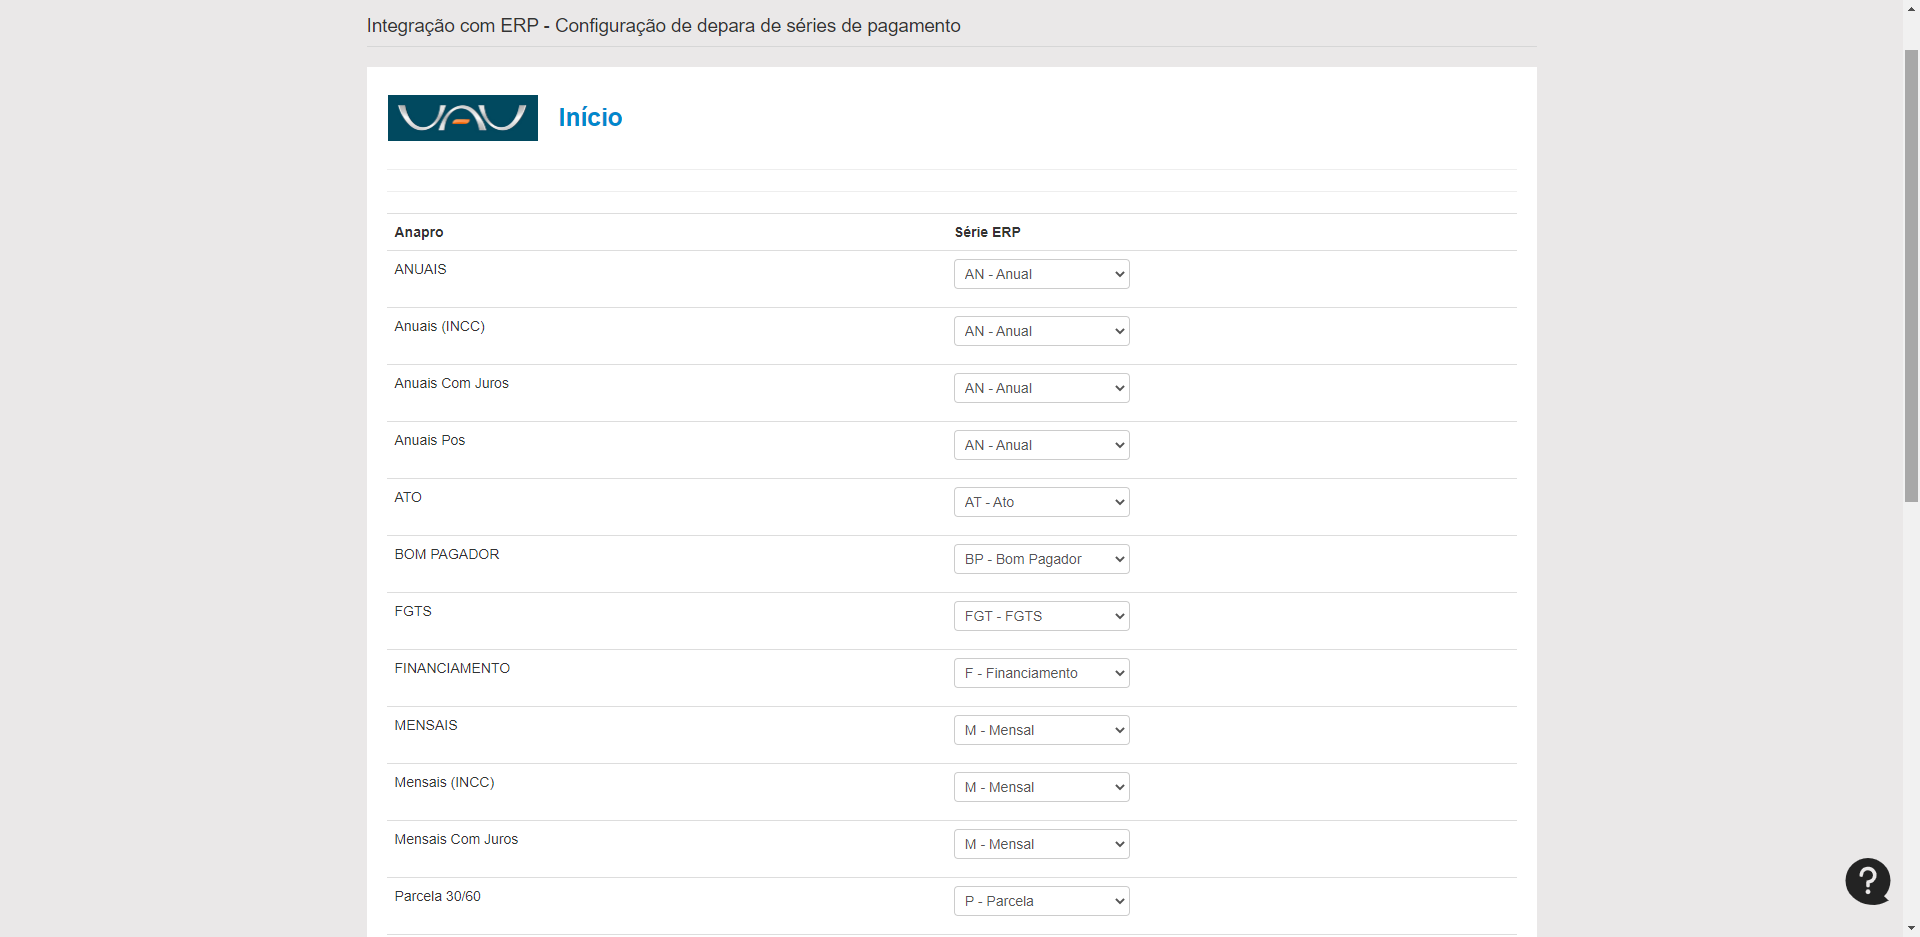Open the FGTS series dropdown
1920x937 pixels.
point(1041,616)
